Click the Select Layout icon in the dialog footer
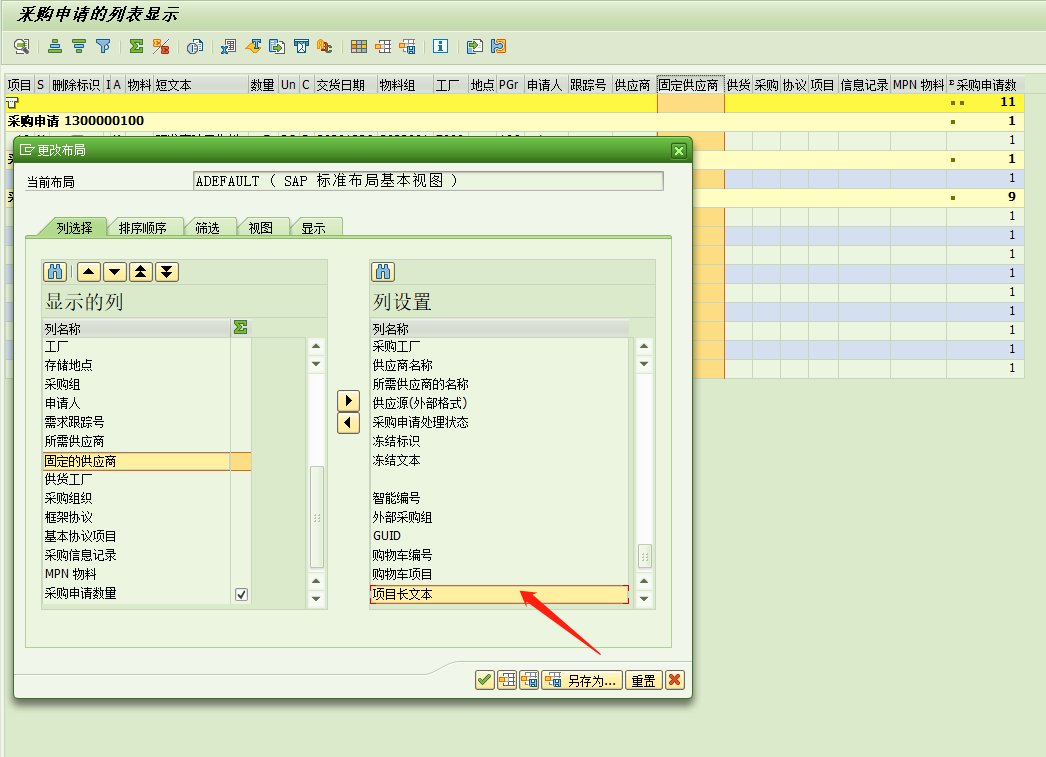This screenshot has width=1046, height=757. (x=507, y=680)
